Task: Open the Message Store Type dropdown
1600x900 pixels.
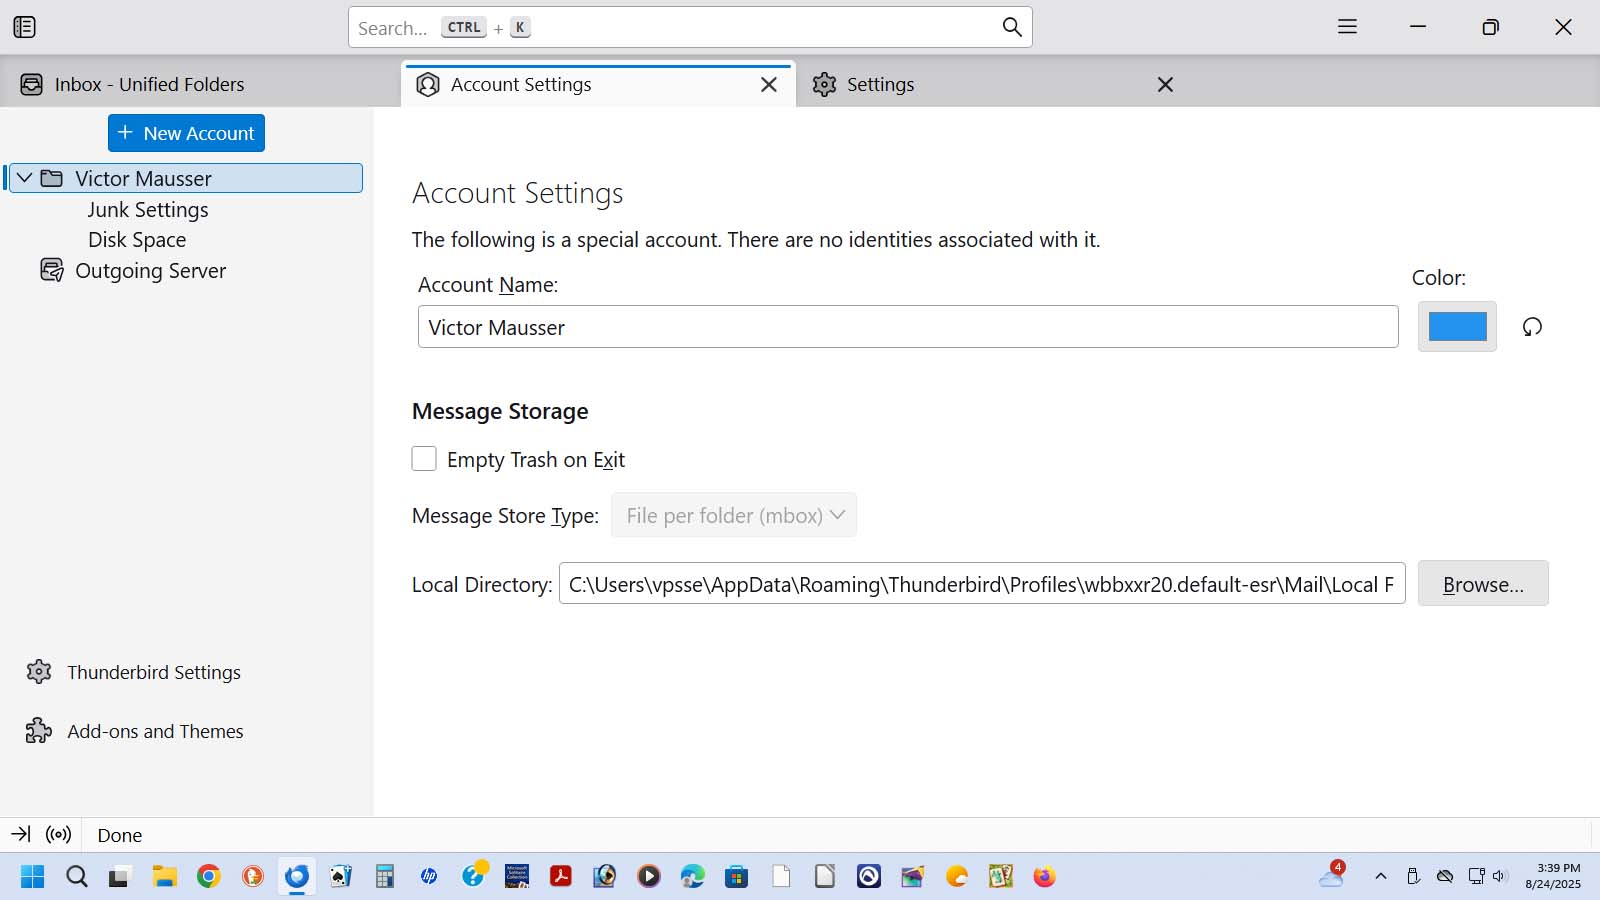Action: pyautogui.click(x=733, y=515)
